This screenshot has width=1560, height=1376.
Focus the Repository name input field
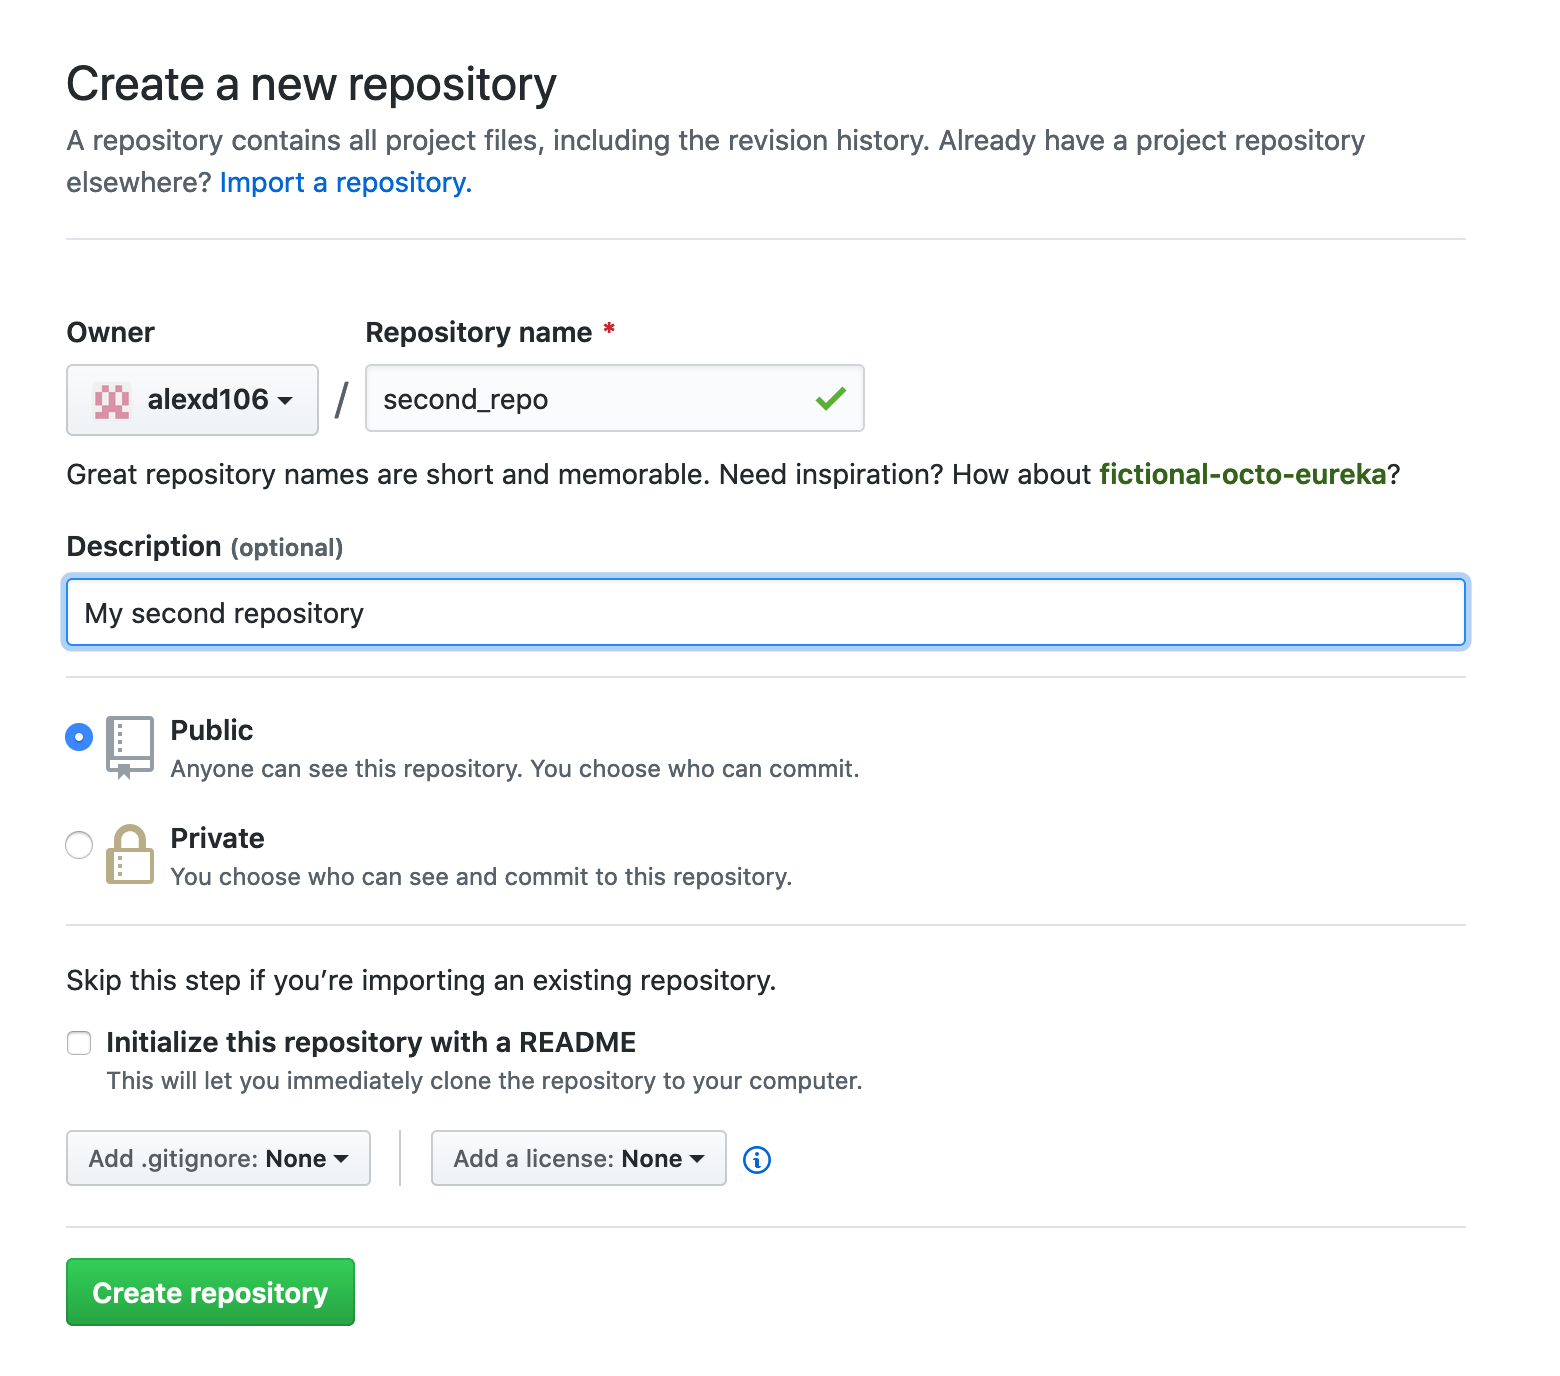(x=590, y=399)
